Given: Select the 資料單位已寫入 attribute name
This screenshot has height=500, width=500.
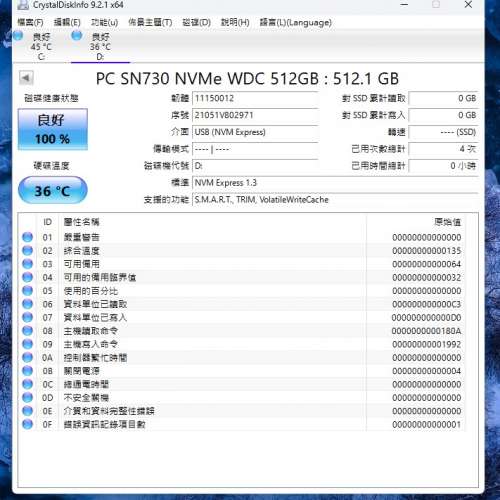Looking at the screenshot, I should (x=95, y=317).
